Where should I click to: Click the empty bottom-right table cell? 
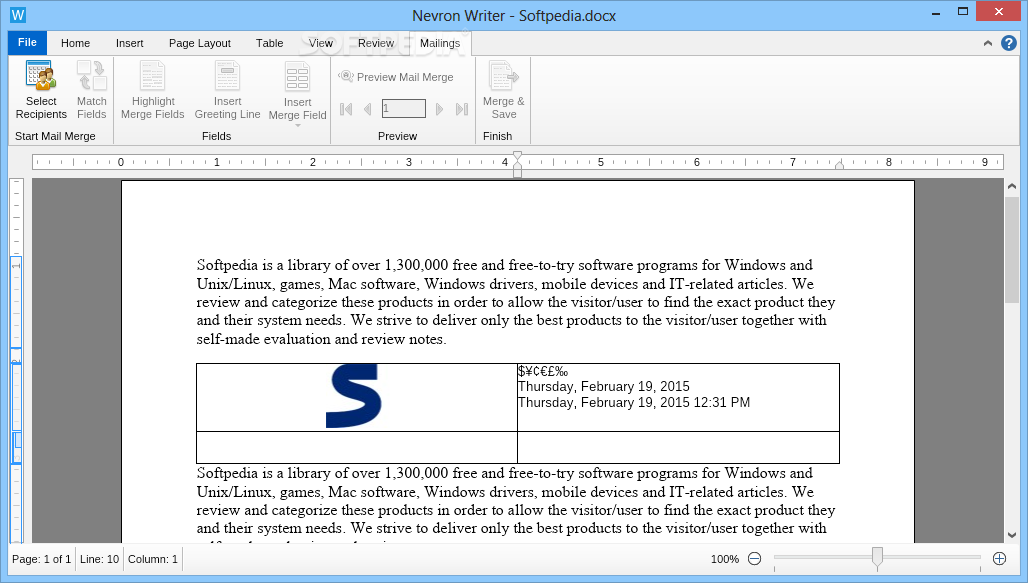pos(679,447)
